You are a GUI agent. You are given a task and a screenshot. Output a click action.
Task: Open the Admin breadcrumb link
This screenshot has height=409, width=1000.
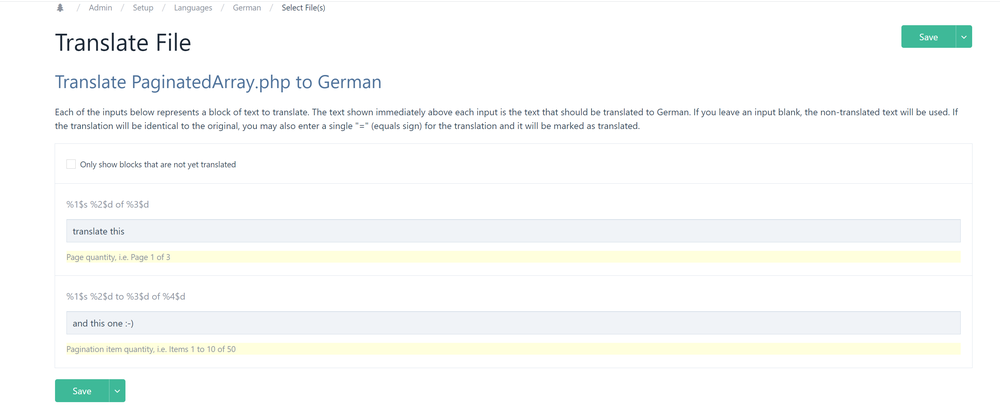pos(101,8)
